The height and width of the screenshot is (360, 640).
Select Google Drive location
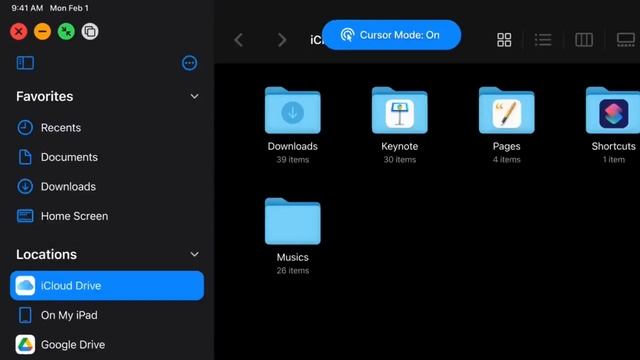tap(107, 344)
